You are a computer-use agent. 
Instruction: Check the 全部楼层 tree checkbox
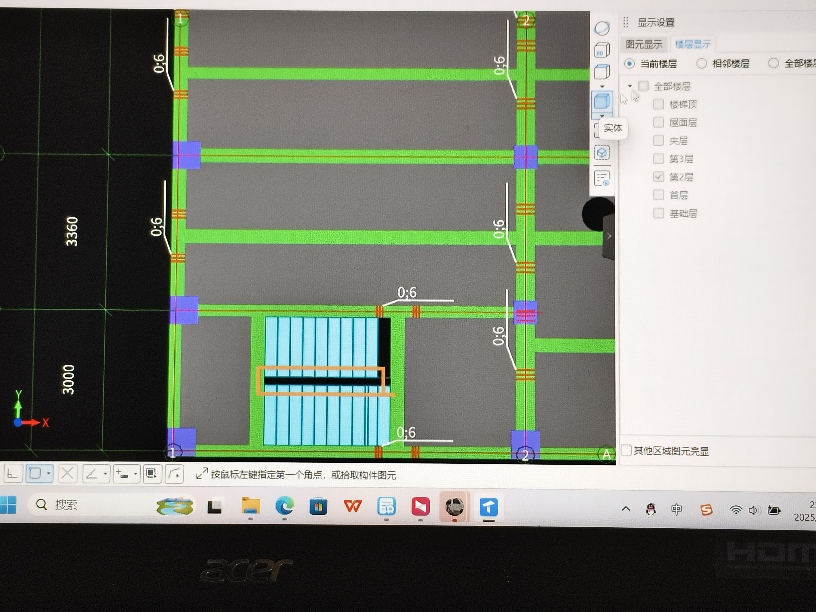click(643, 86)
